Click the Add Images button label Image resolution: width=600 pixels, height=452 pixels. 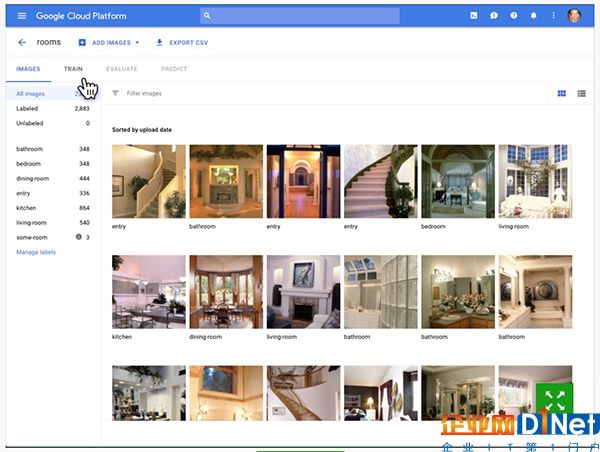pos(111,42)
